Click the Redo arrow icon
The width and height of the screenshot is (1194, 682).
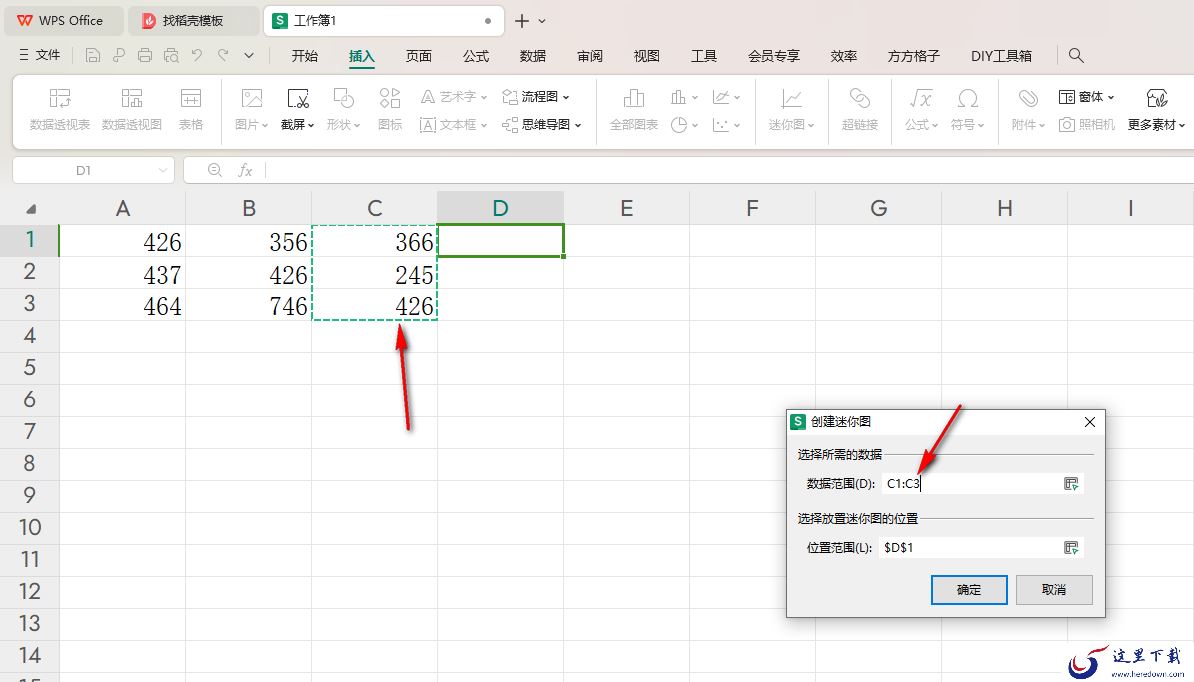pos(222,55)
